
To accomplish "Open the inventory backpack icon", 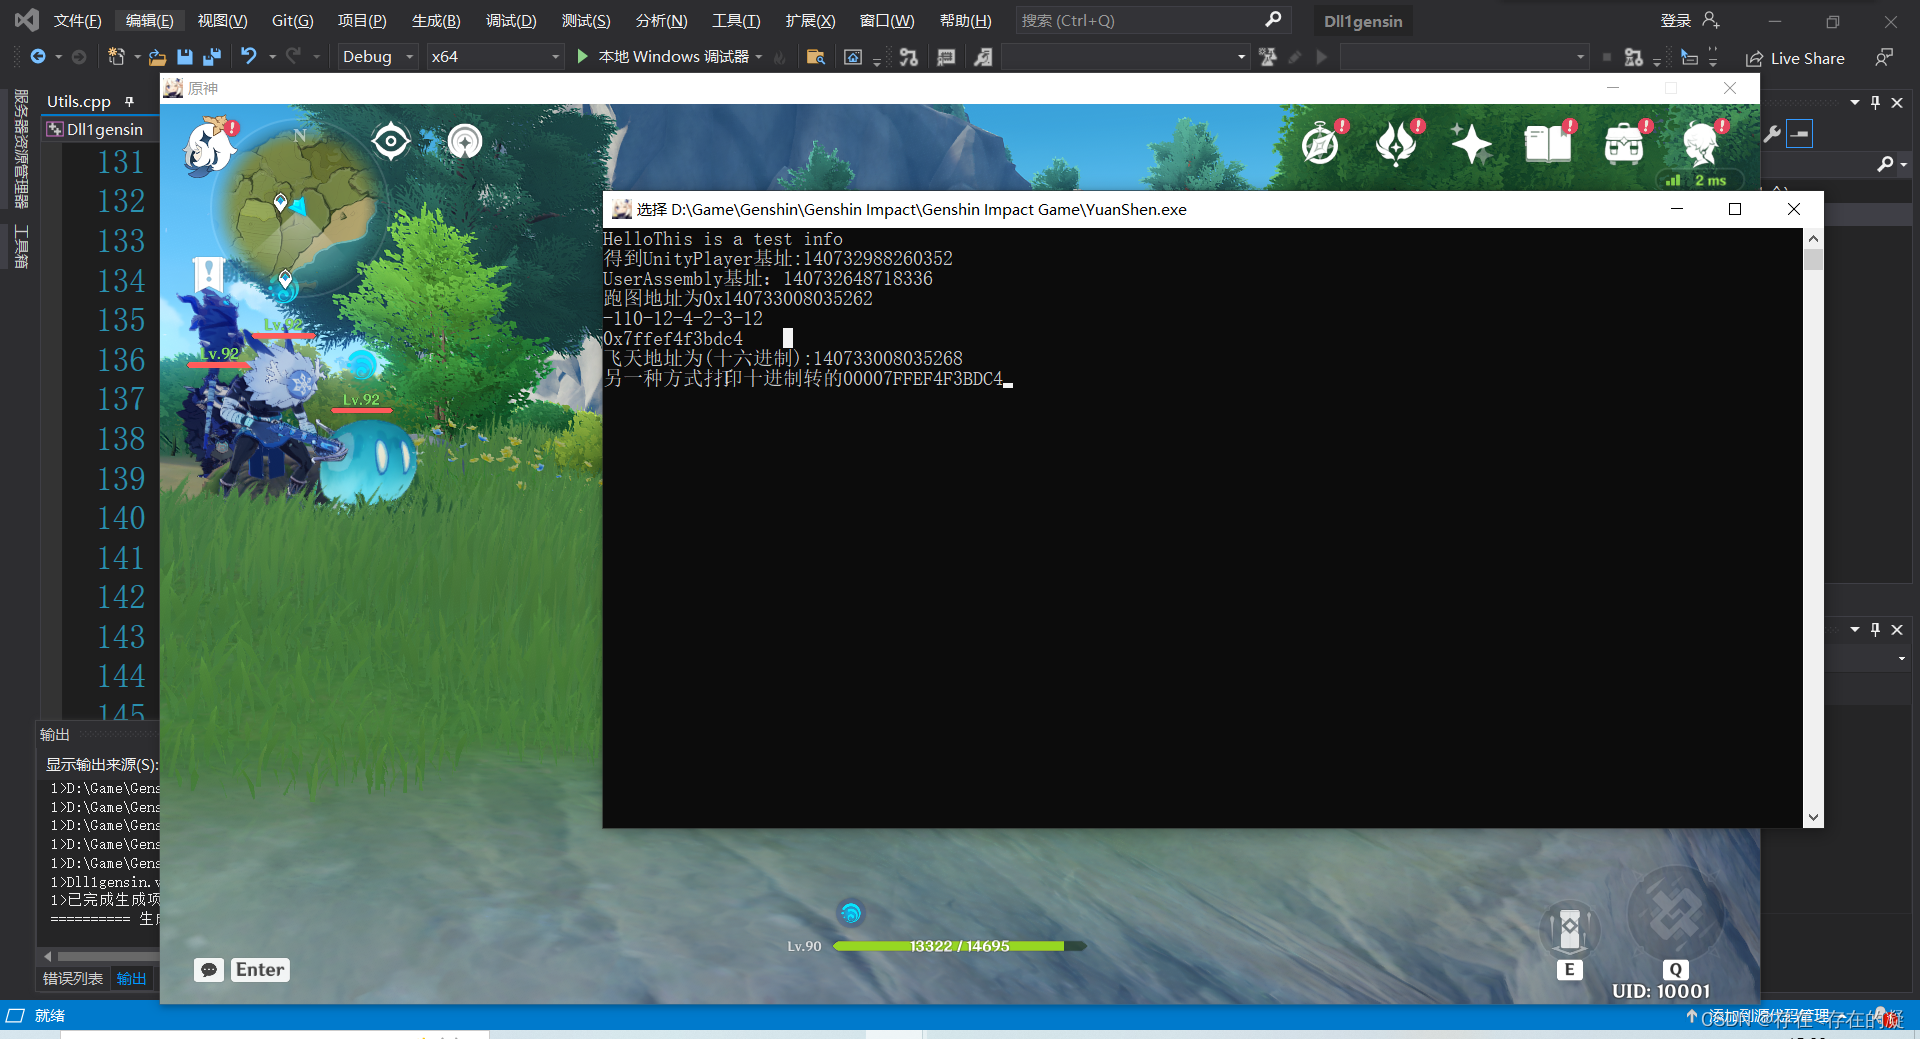I will (1625, 143).
